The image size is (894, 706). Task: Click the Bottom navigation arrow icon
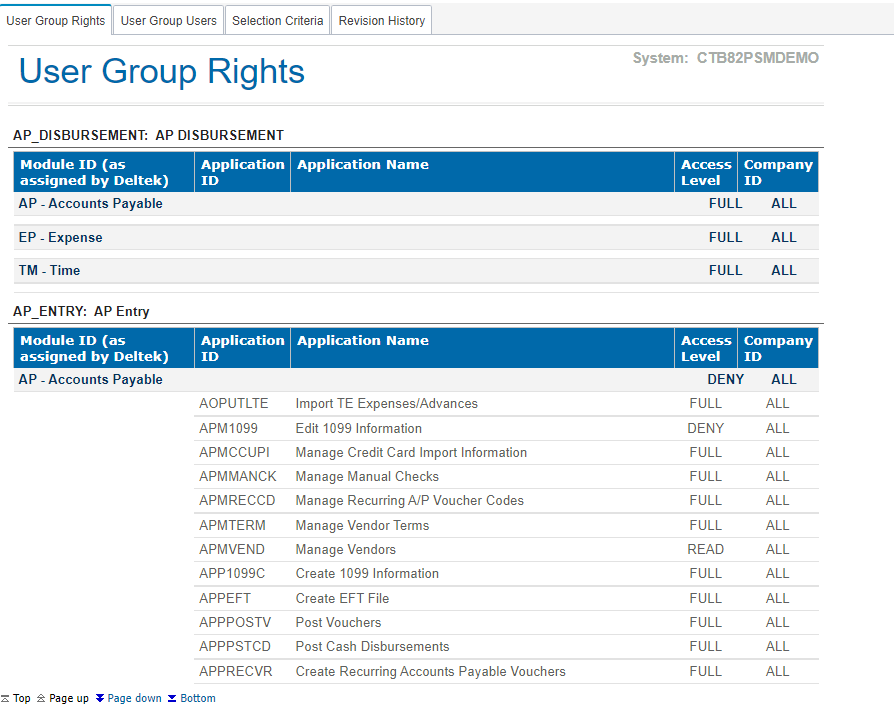172,698
